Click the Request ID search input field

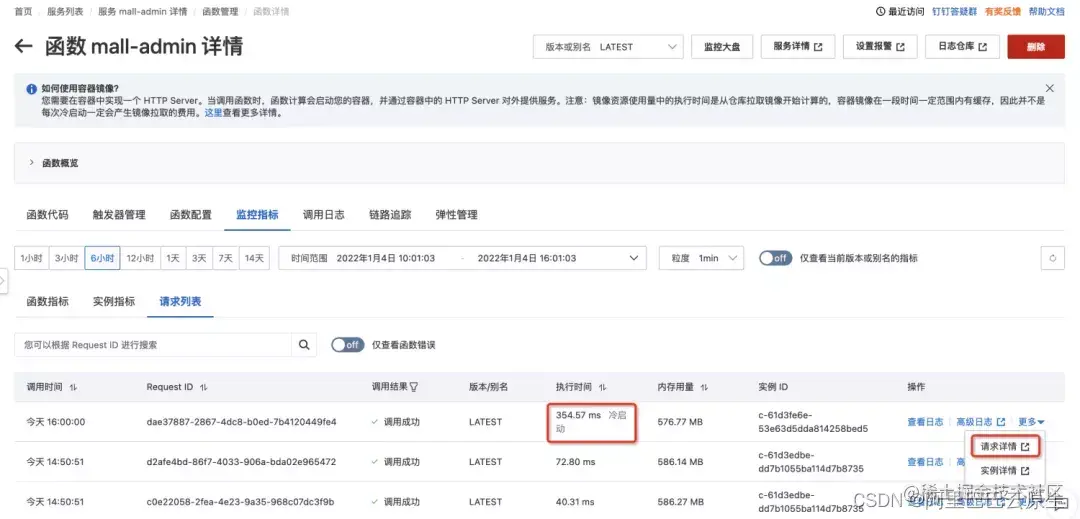tap(152, 345)
